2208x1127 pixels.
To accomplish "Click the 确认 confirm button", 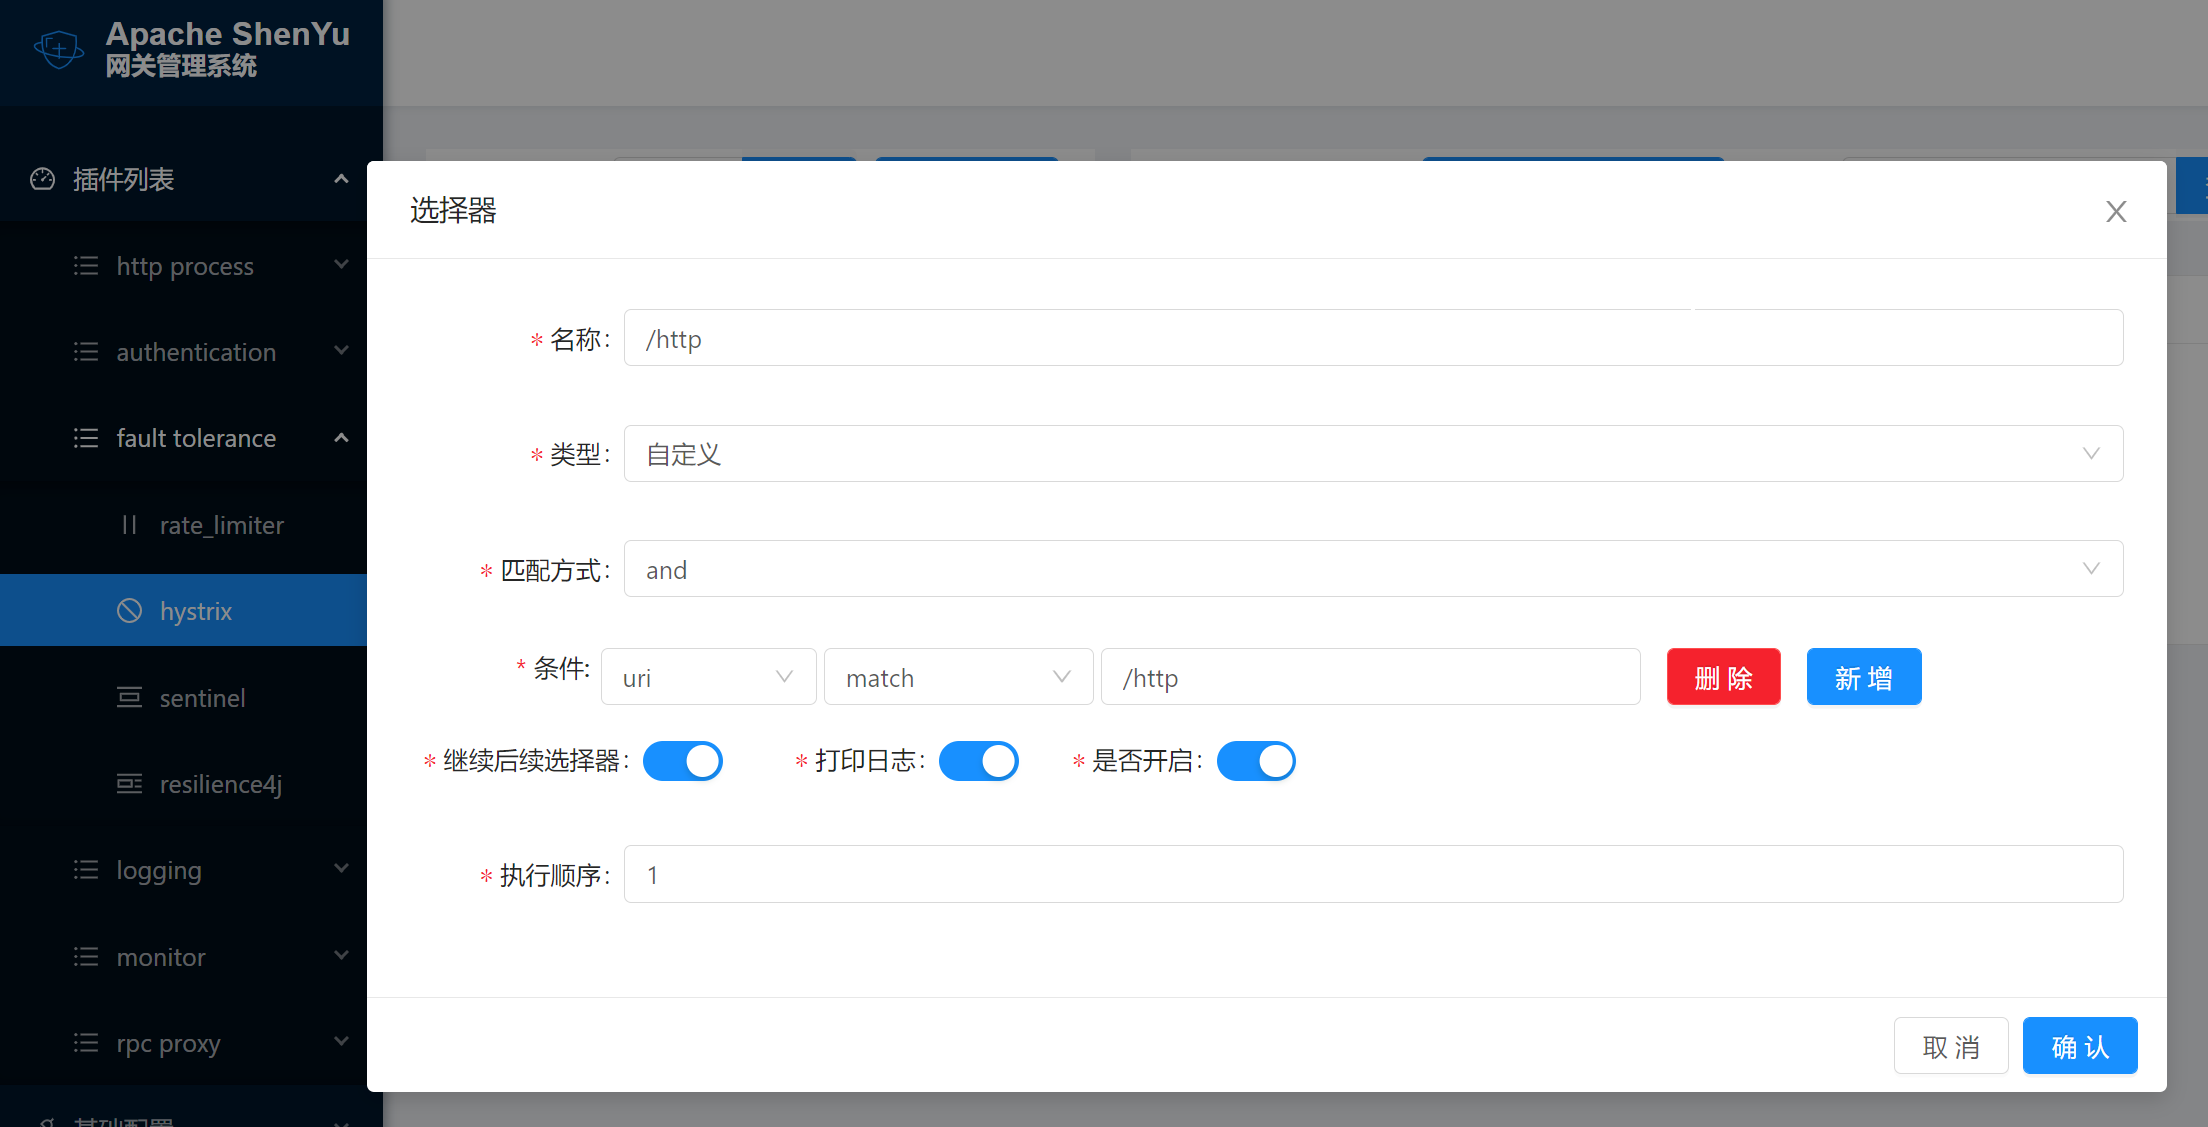I will [2079, 1046].
